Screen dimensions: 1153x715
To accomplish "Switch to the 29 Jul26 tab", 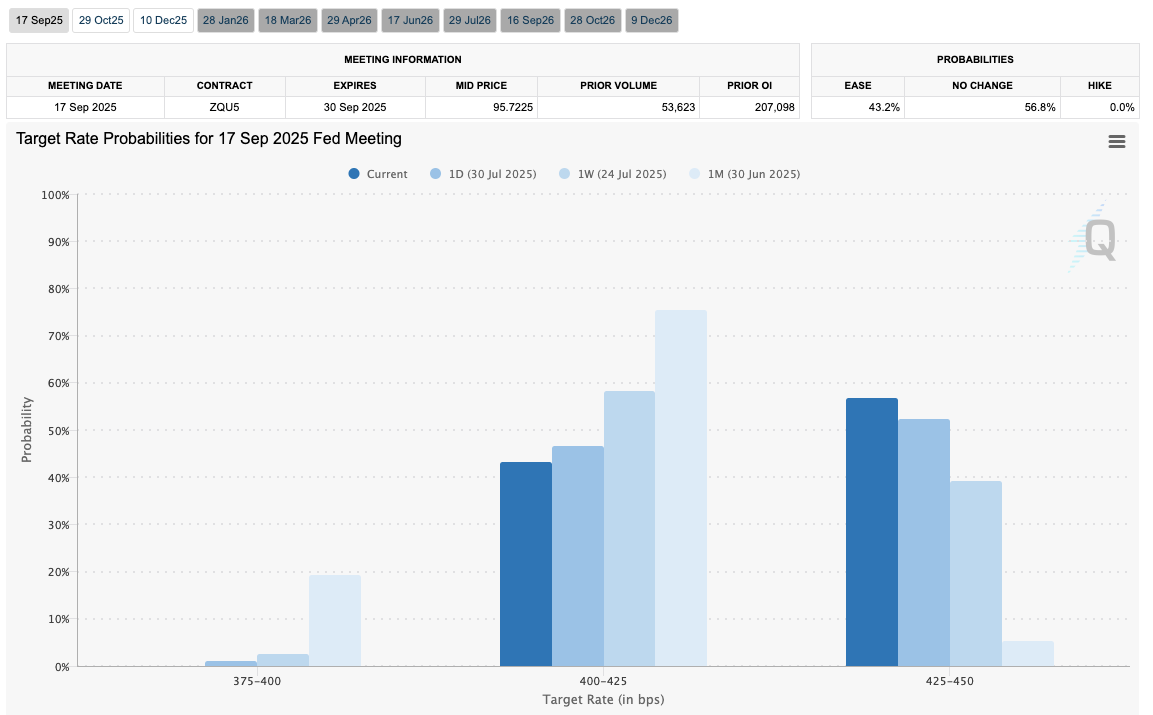I will pyautogui.click(x=470, y=20).
